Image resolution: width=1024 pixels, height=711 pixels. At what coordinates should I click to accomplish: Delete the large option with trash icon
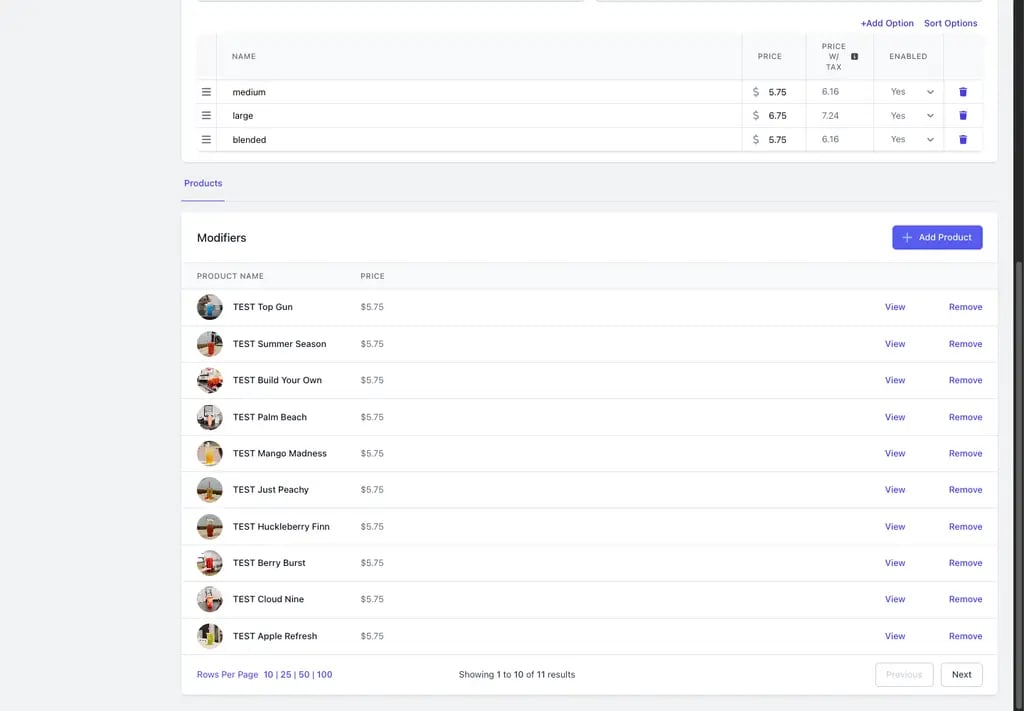(x=963, y=116)
